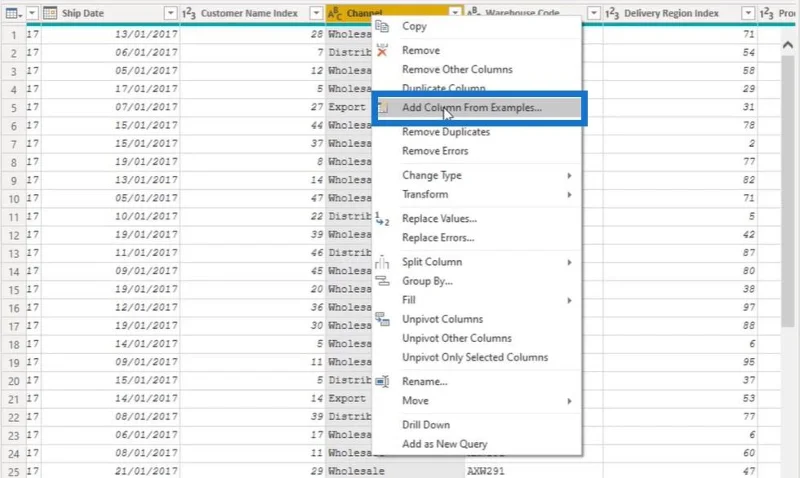This screenshot has height=478, width=800.
Task: Open the Channel column filter dropdown
Action: coord(455,11)
